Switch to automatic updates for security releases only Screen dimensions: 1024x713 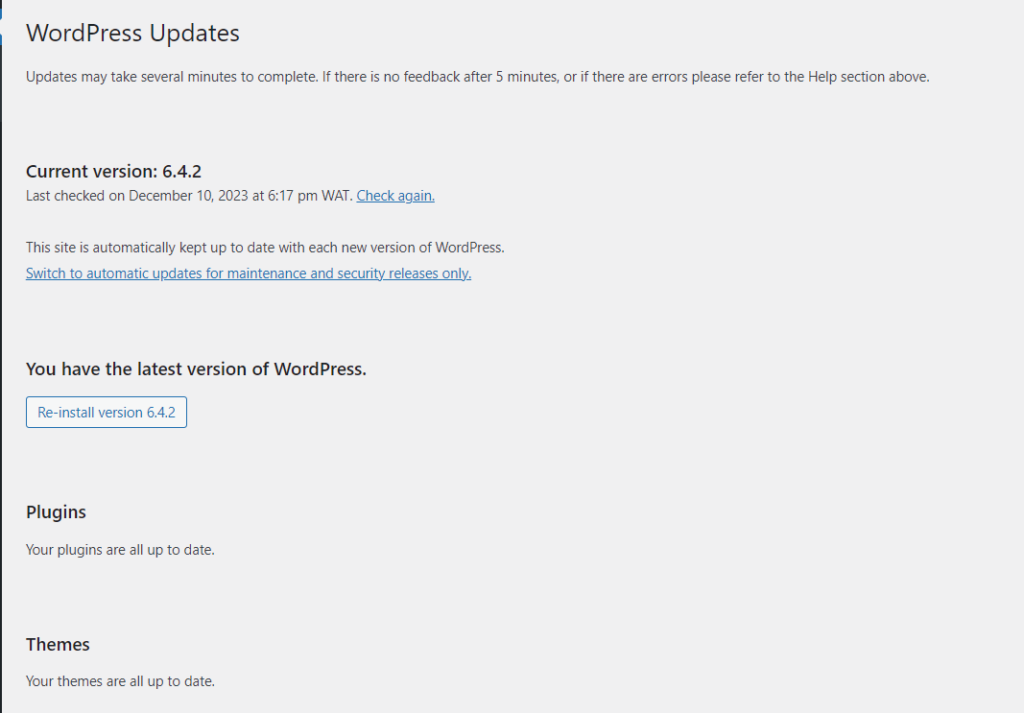click(248, 273)
